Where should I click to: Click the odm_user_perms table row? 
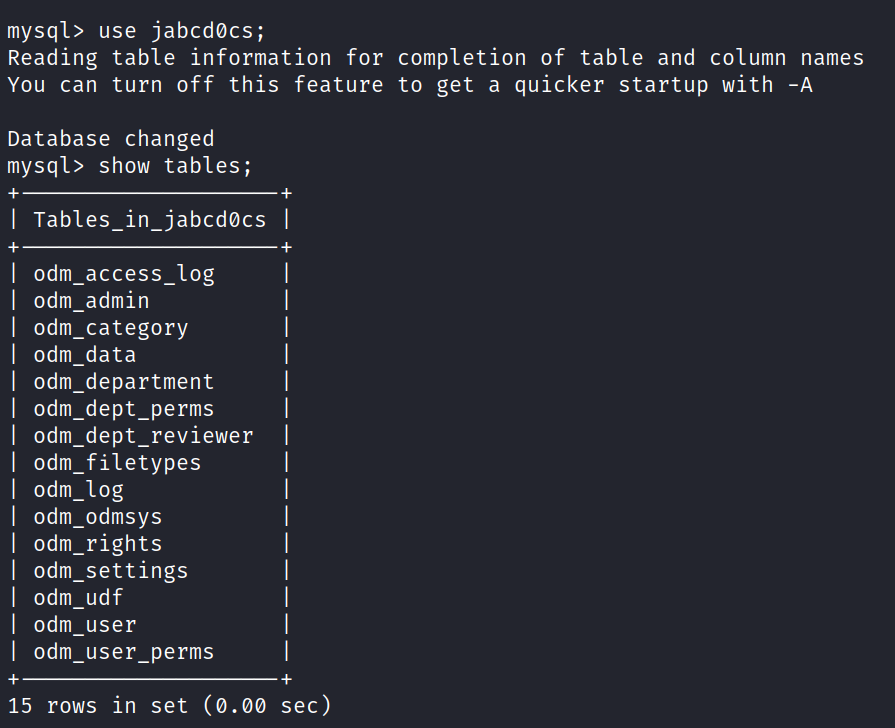(124, 652)
